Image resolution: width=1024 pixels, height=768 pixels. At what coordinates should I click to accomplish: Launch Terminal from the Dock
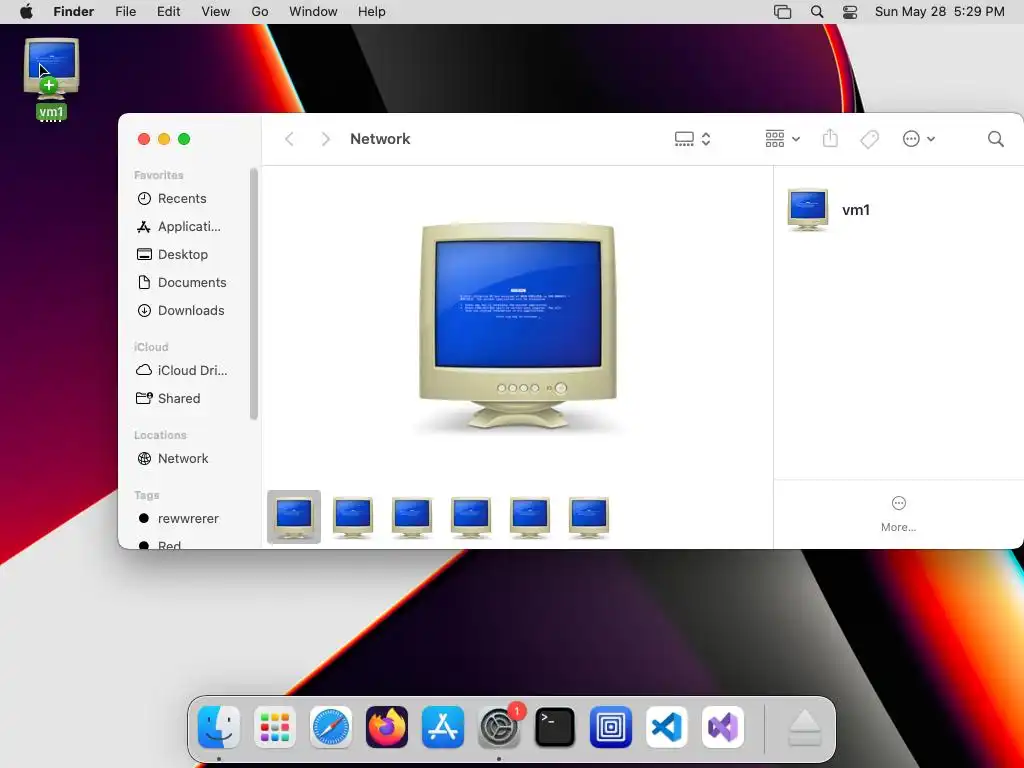point(555,727)
